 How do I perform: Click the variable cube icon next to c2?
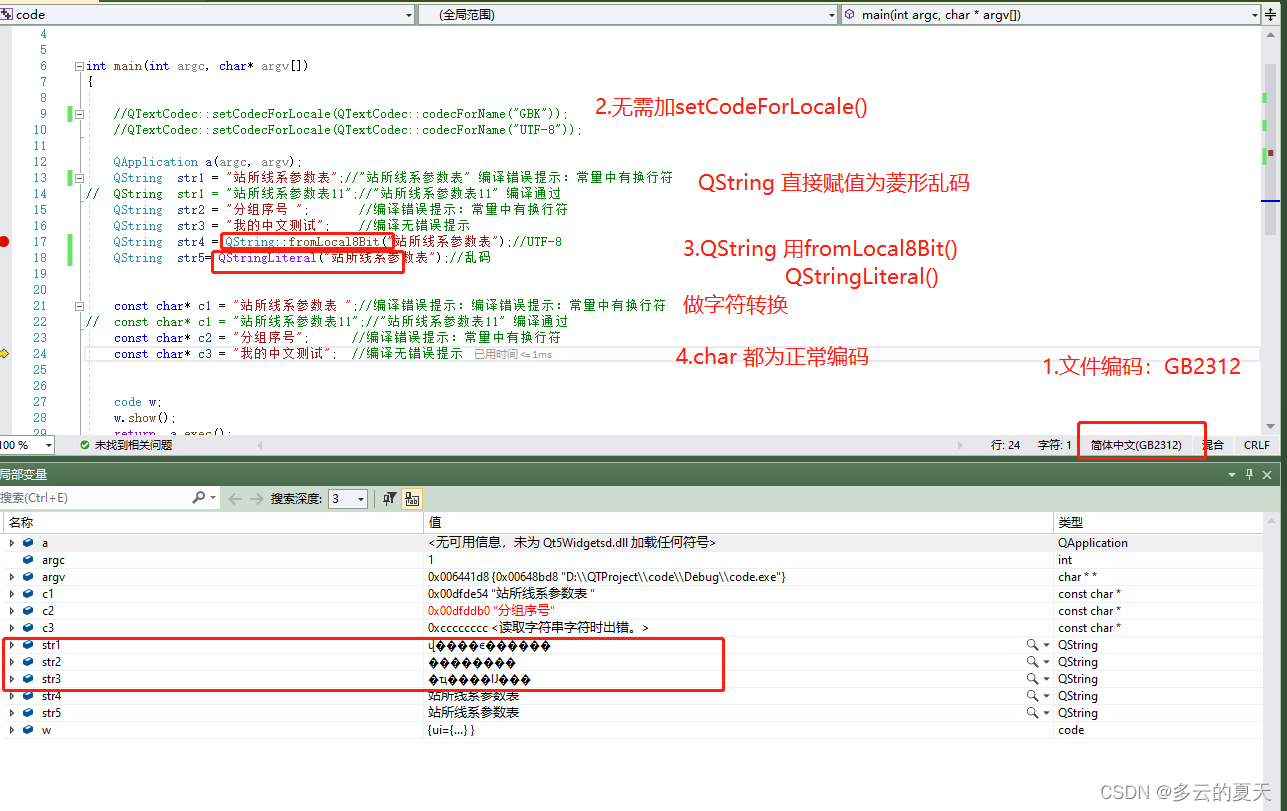coord(28,611)
